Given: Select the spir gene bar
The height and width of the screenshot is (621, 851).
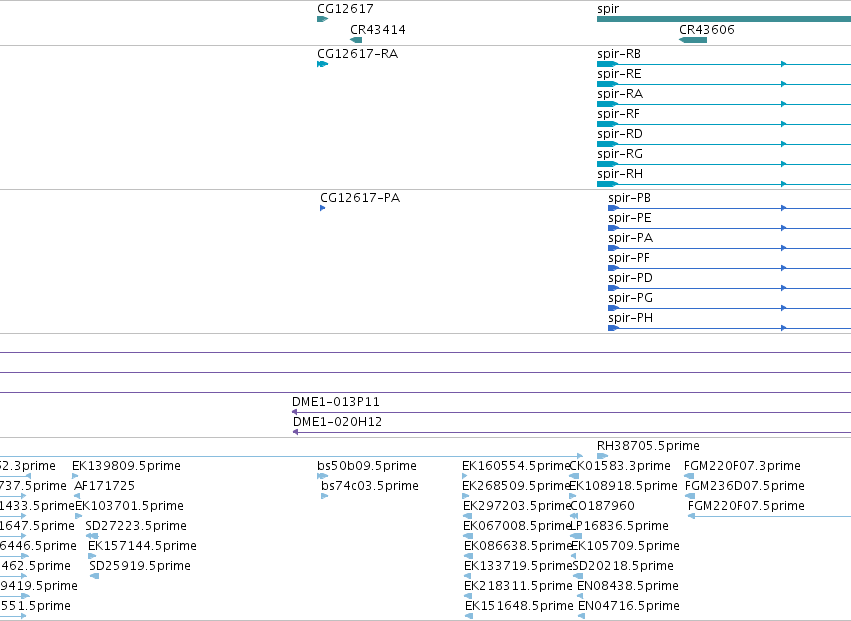Looking at the screenshot, I should click(x=724, y=19).
